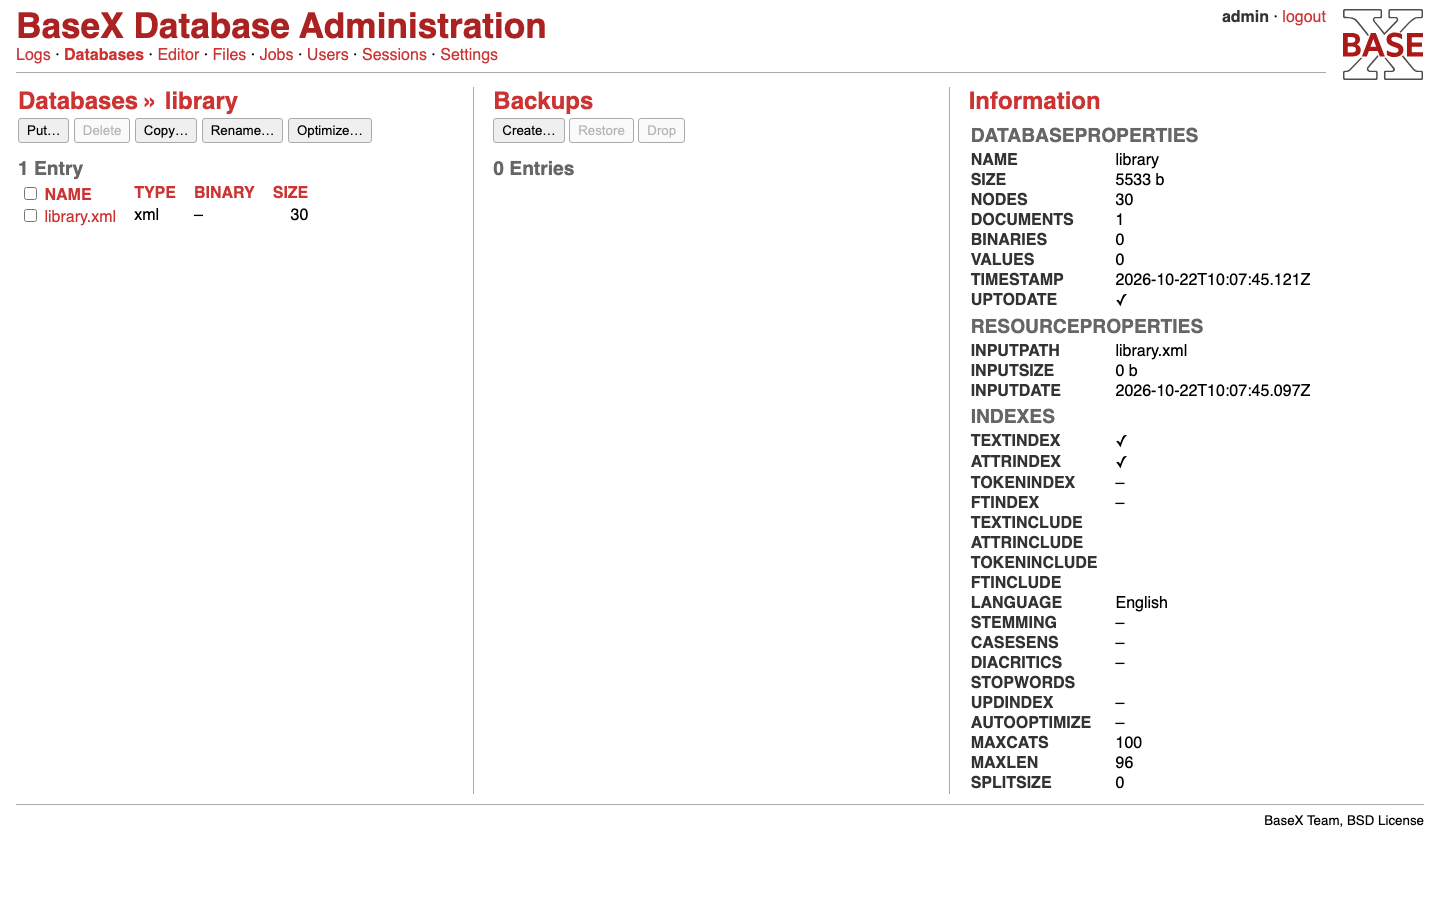Click the Drop backup button
1440x900 pixels.
[x=661, y=131]
